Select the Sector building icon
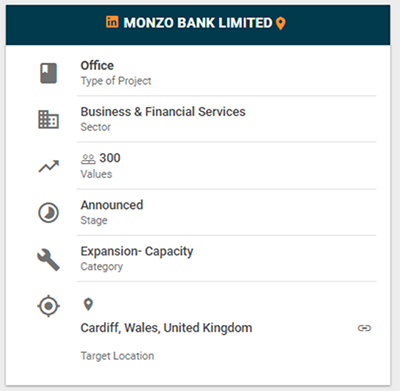 (x=49, y=119)
